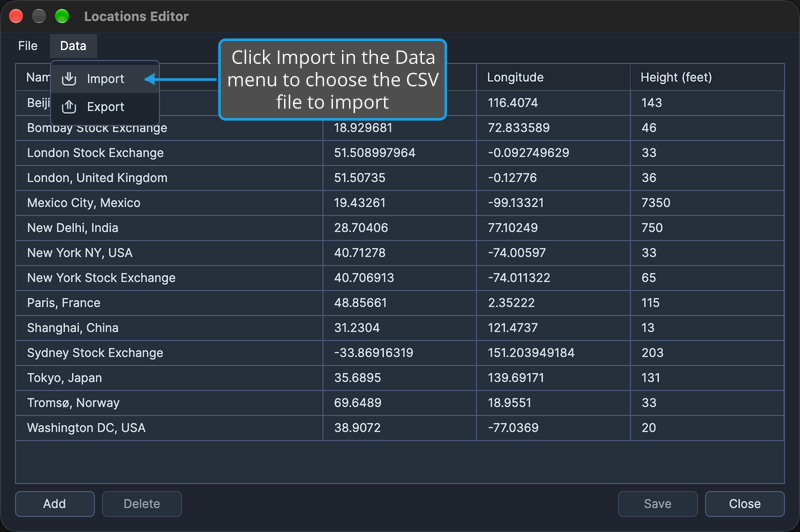Select the Tromsø, Norway name cell
Image resolution: width=800 pixels, height=532 pixels.
pyautogui.click(x=169, y=403)
